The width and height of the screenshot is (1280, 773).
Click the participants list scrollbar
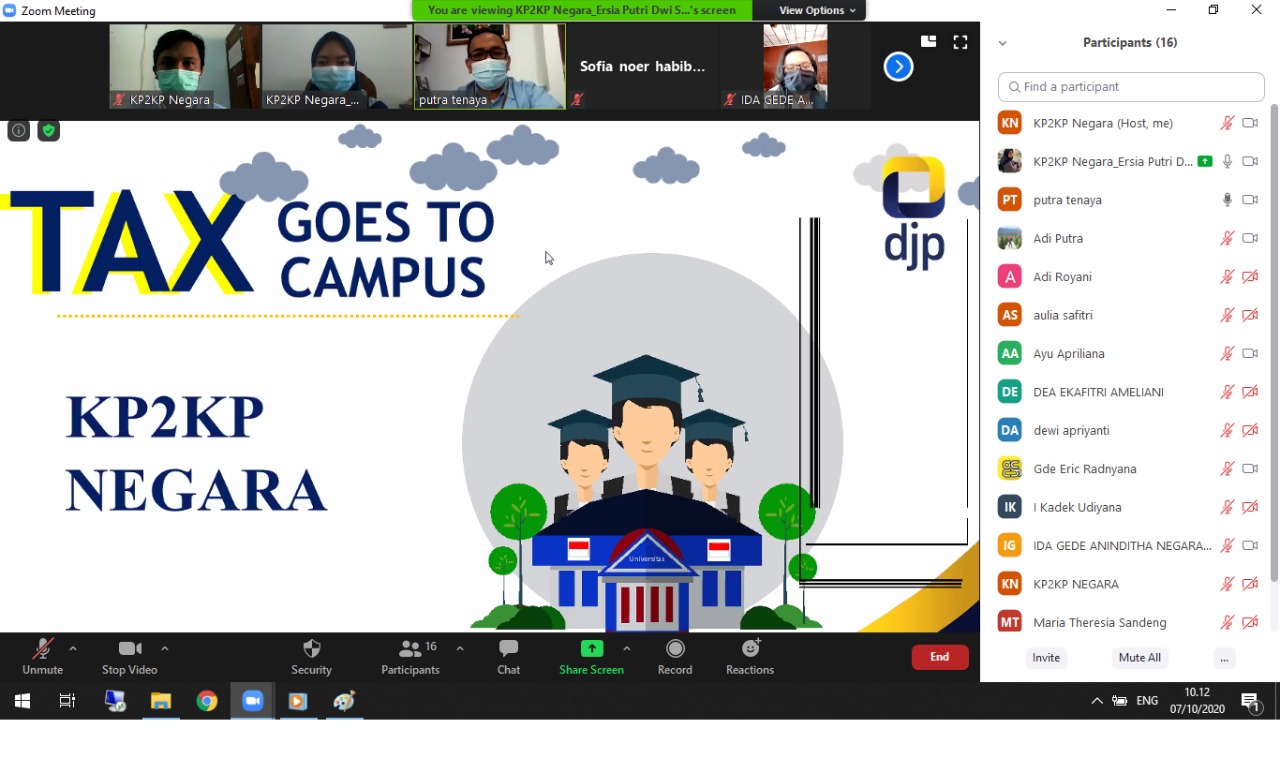tap(1273, 340)
